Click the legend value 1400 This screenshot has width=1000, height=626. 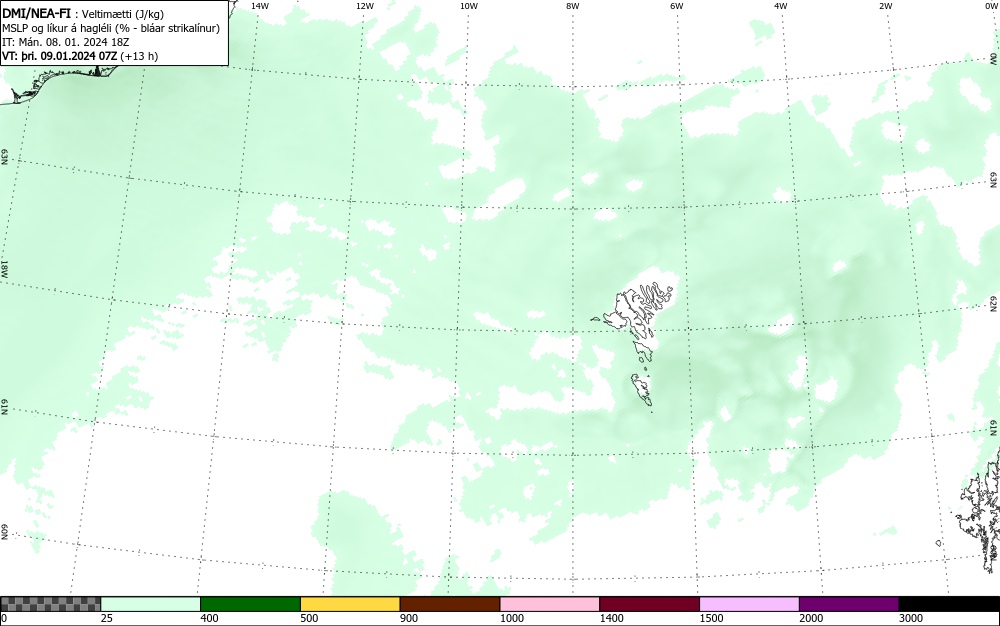pyautogui.click(x=612, y=618)
